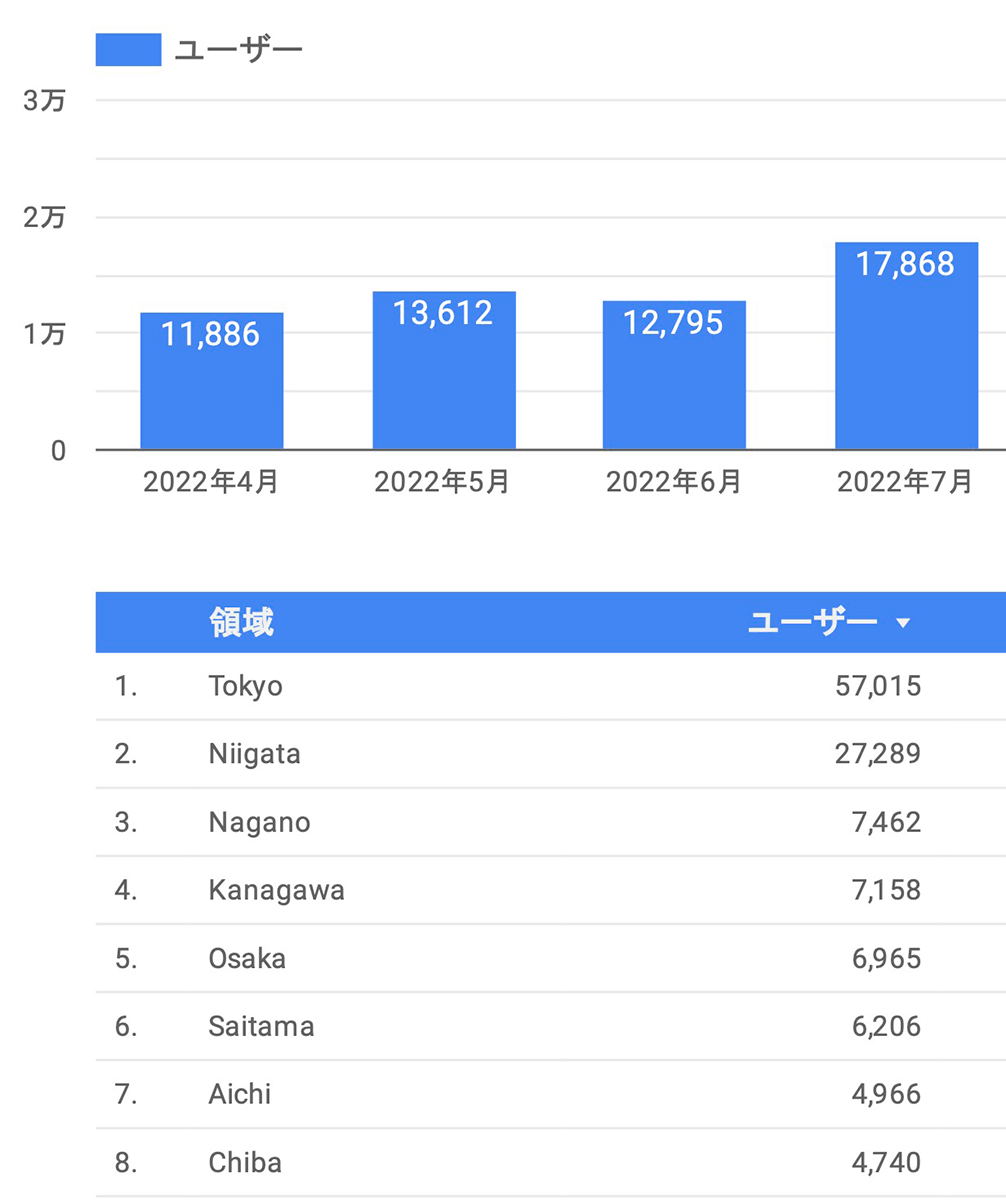Click the Nagano region entry
The height and width of the screenshot is (1200, 1006).
tap(259, 822)
